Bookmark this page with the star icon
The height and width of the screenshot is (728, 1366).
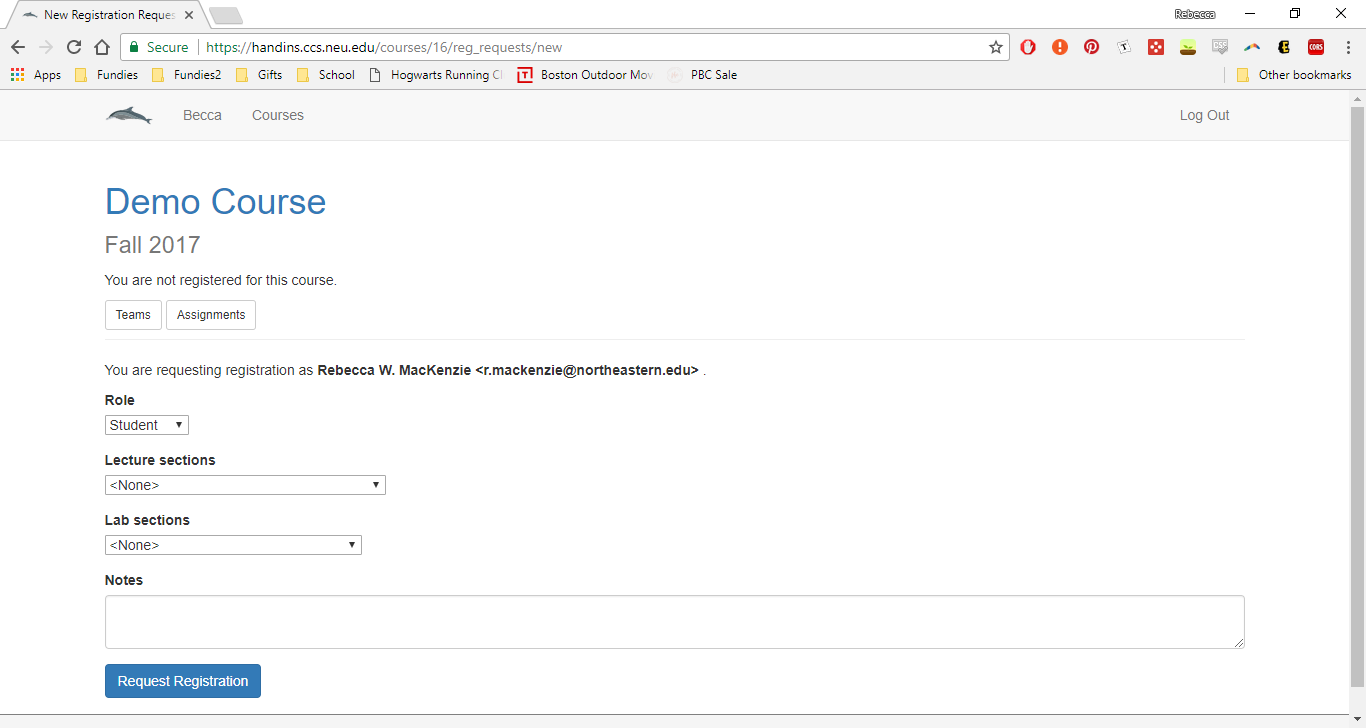tap(995, 47)
